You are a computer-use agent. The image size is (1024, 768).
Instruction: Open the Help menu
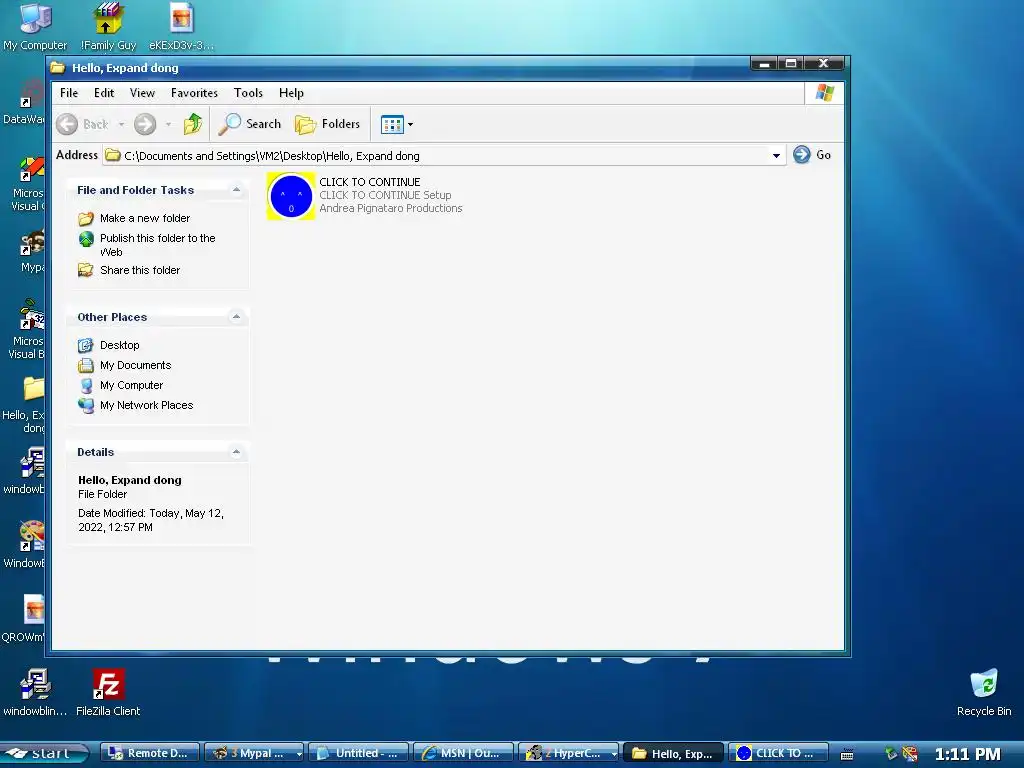291,93
